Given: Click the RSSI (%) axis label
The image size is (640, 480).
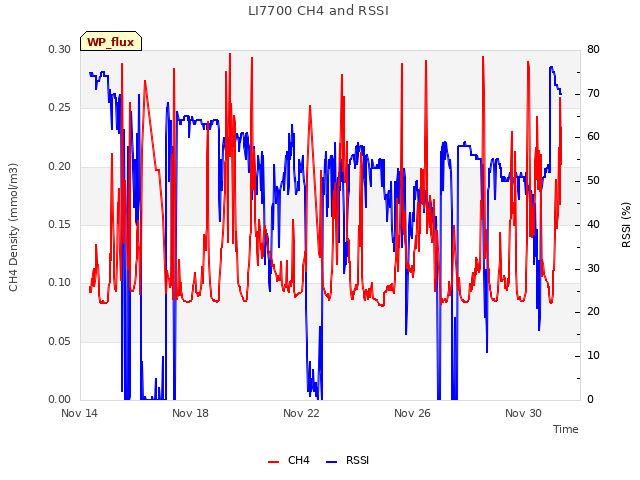Looking at the screenshot, I should pyautogui.click(x=626, y=225).
